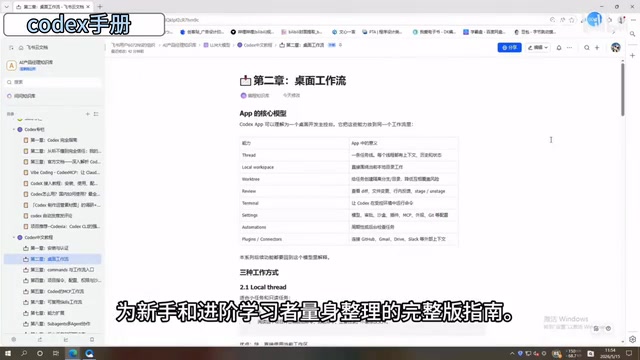Expand the system tray hidden icons chevron
Viewport: 640px width, 360px height.
pos(512,353)
